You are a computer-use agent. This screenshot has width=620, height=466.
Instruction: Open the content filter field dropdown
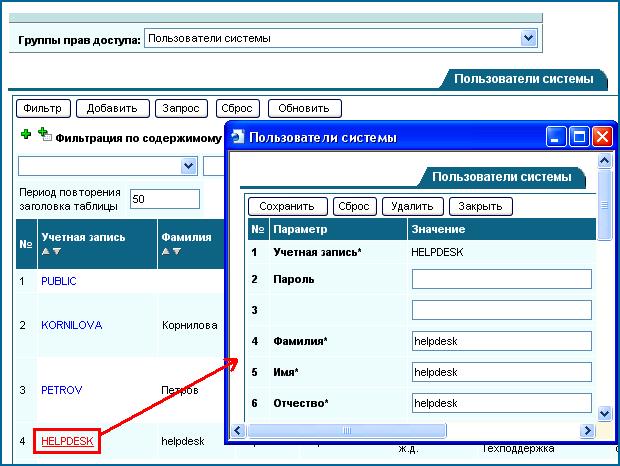point(189,166)
